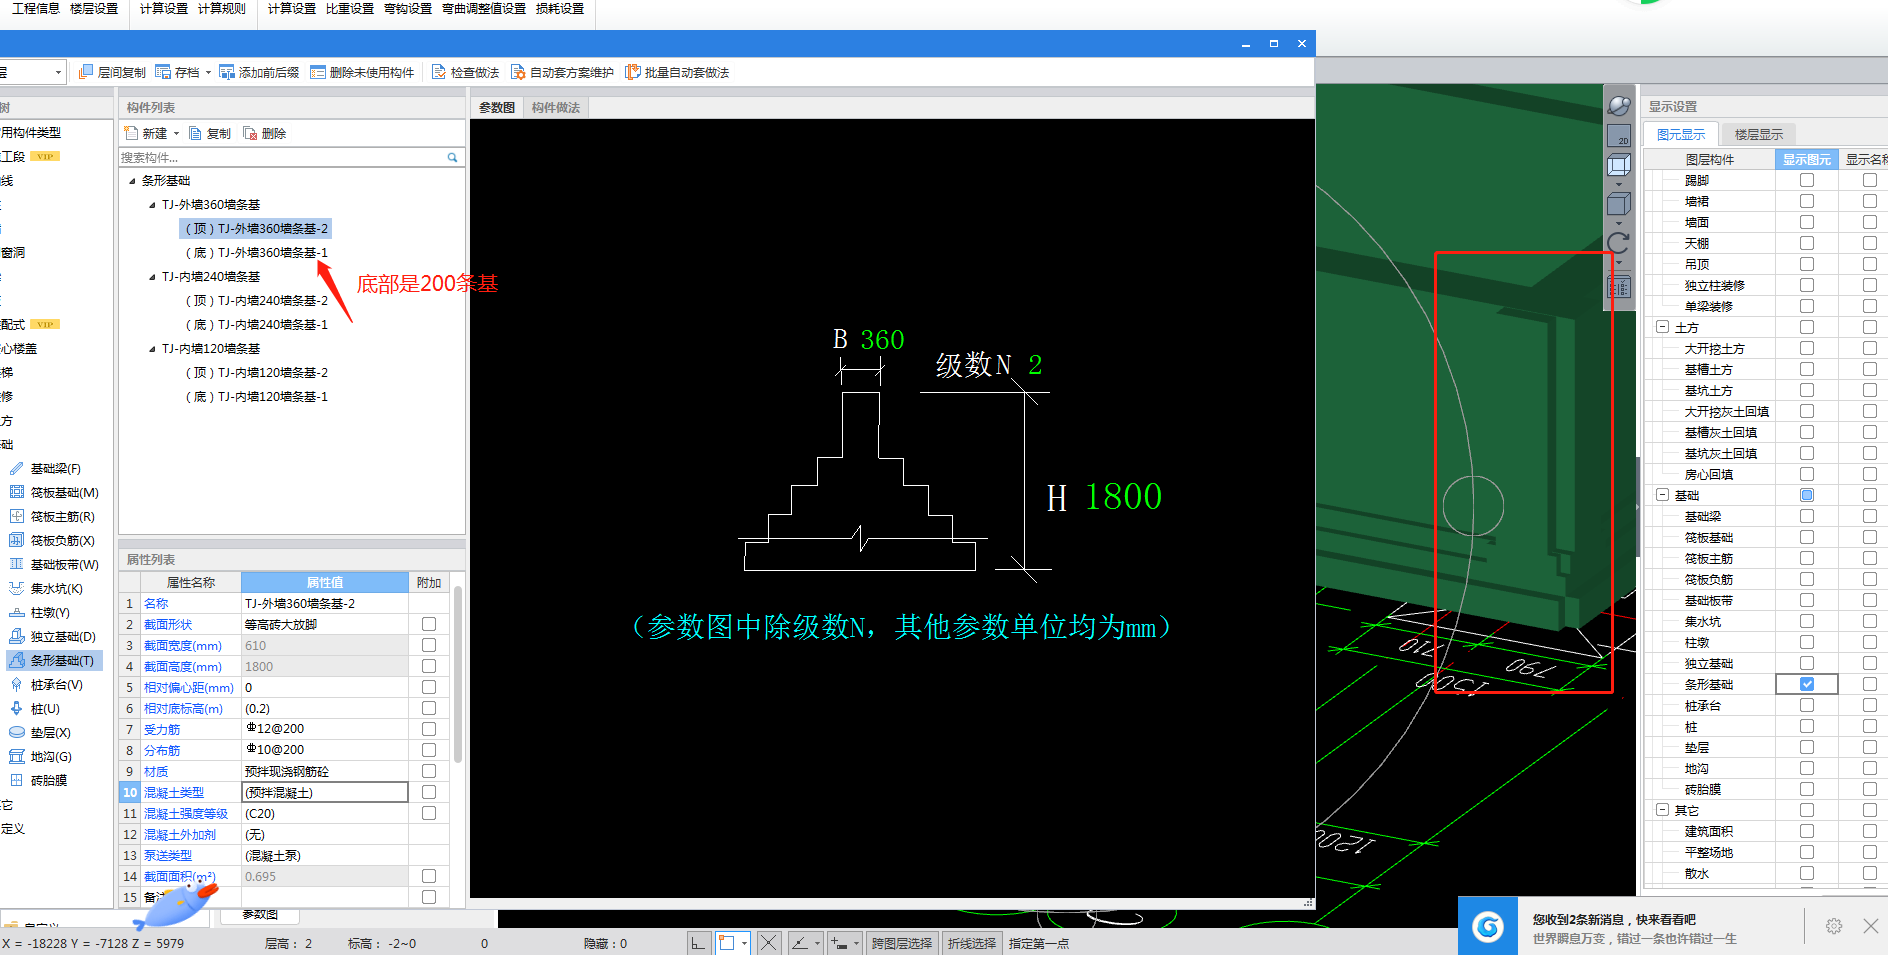Enable 显示图元 for 天棚
This screenshot has height=955, width=1888.
point(1807,243)
